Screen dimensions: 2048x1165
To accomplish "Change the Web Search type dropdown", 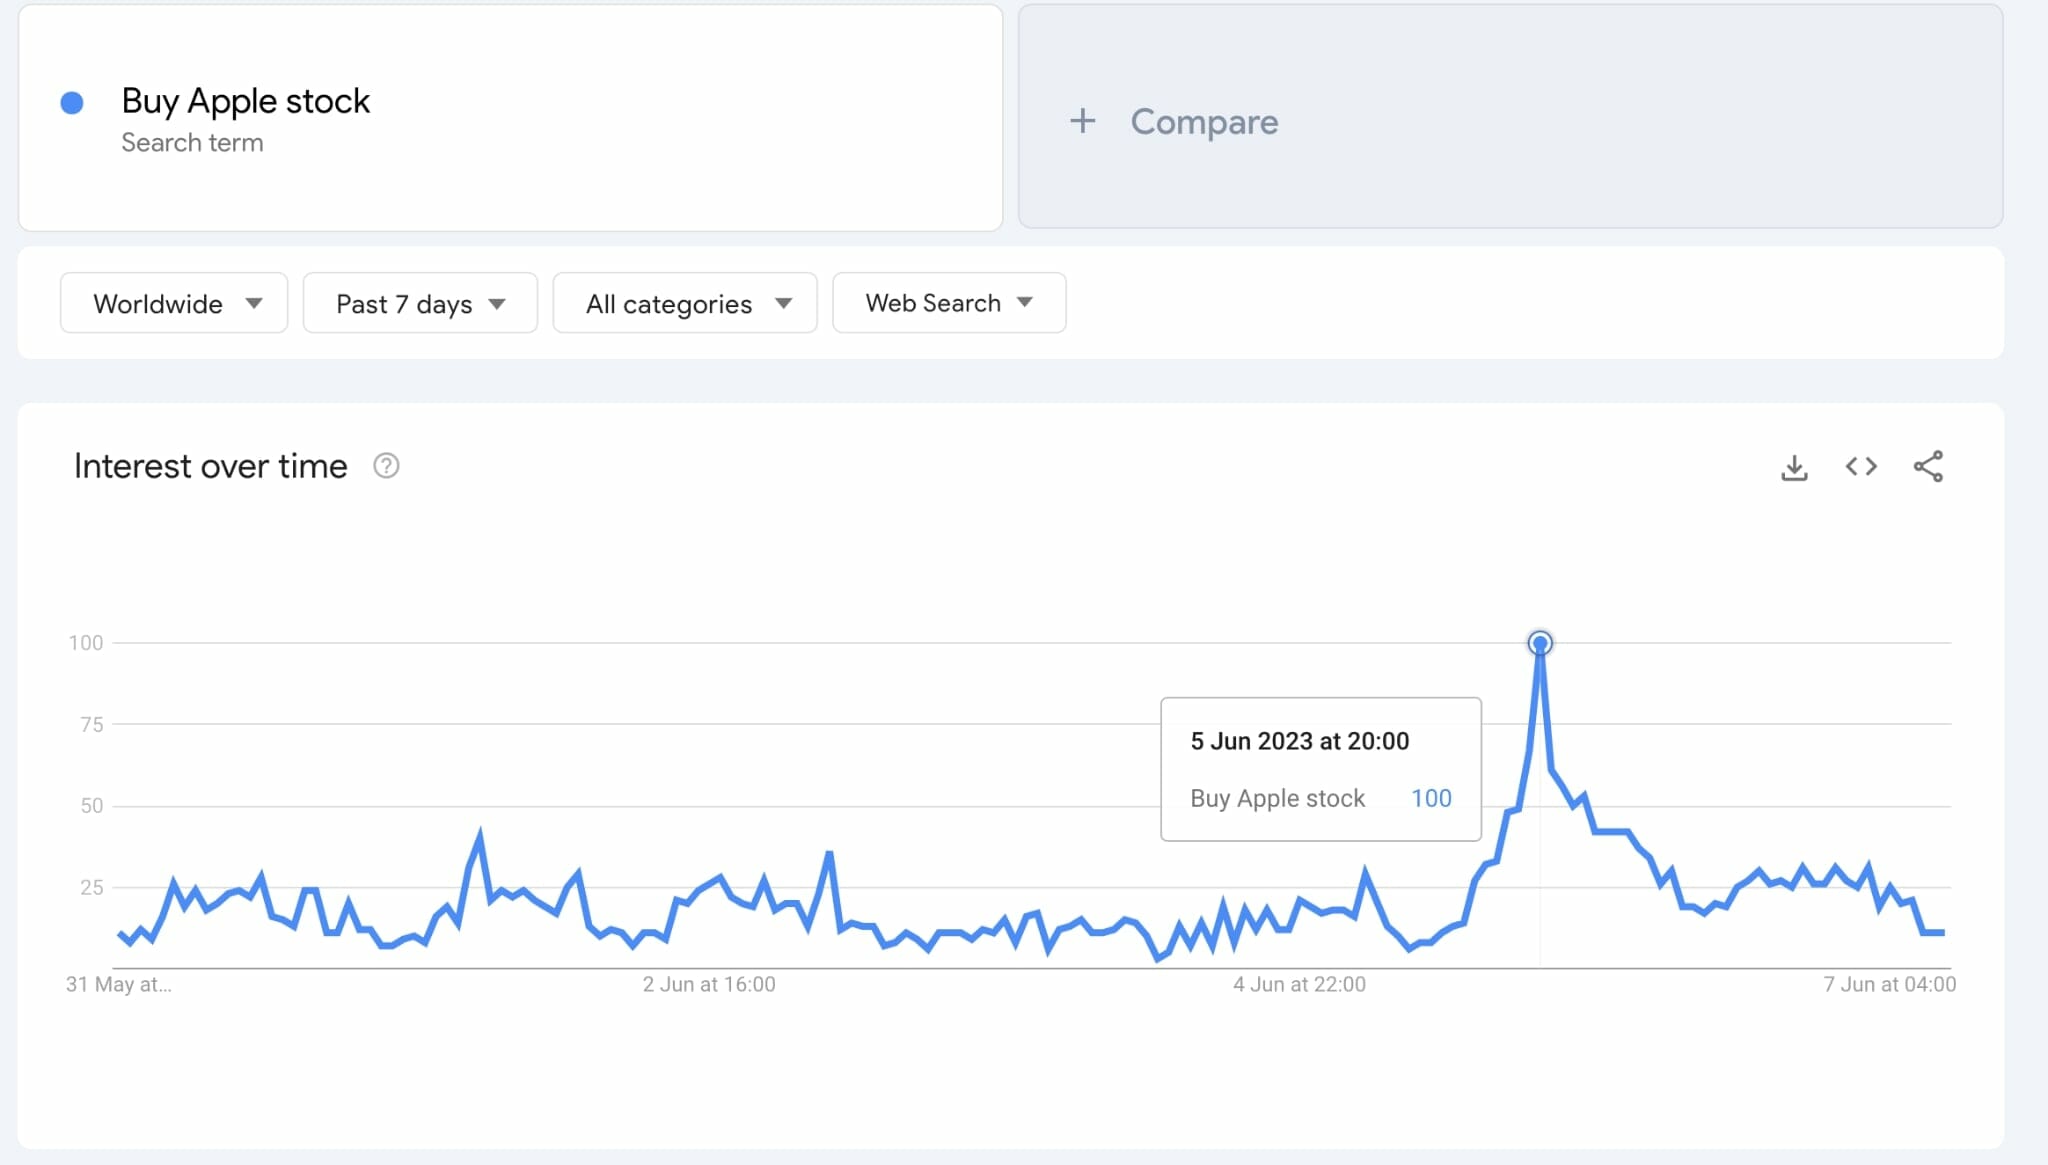I will click(948, 303).
